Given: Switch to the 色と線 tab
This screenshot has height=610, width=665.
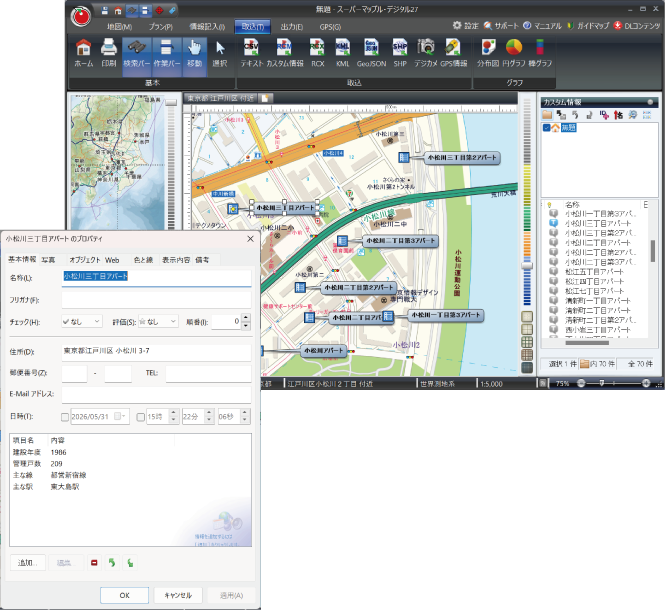Looking at the screenshot, I should pyautogui.click(x=143, y=260).
